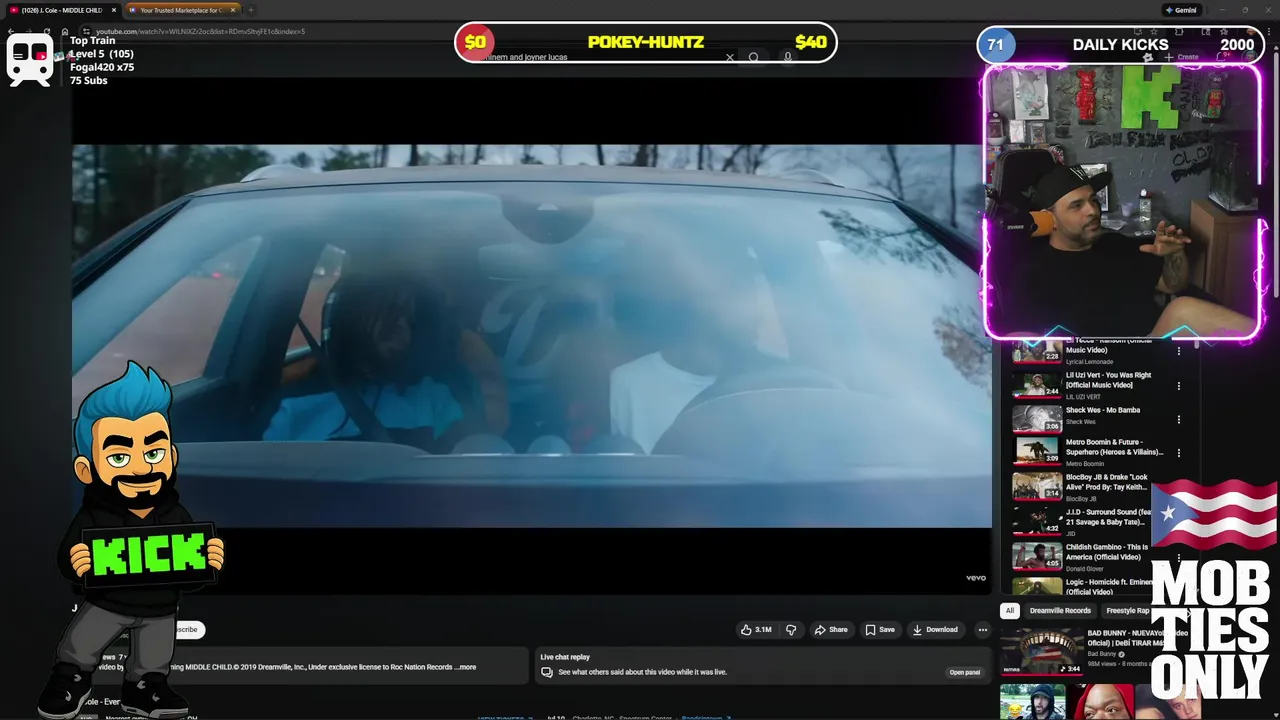
Task: Open options menu for Sheck Wes Mo Bamba
Action: coord(1178,419)
